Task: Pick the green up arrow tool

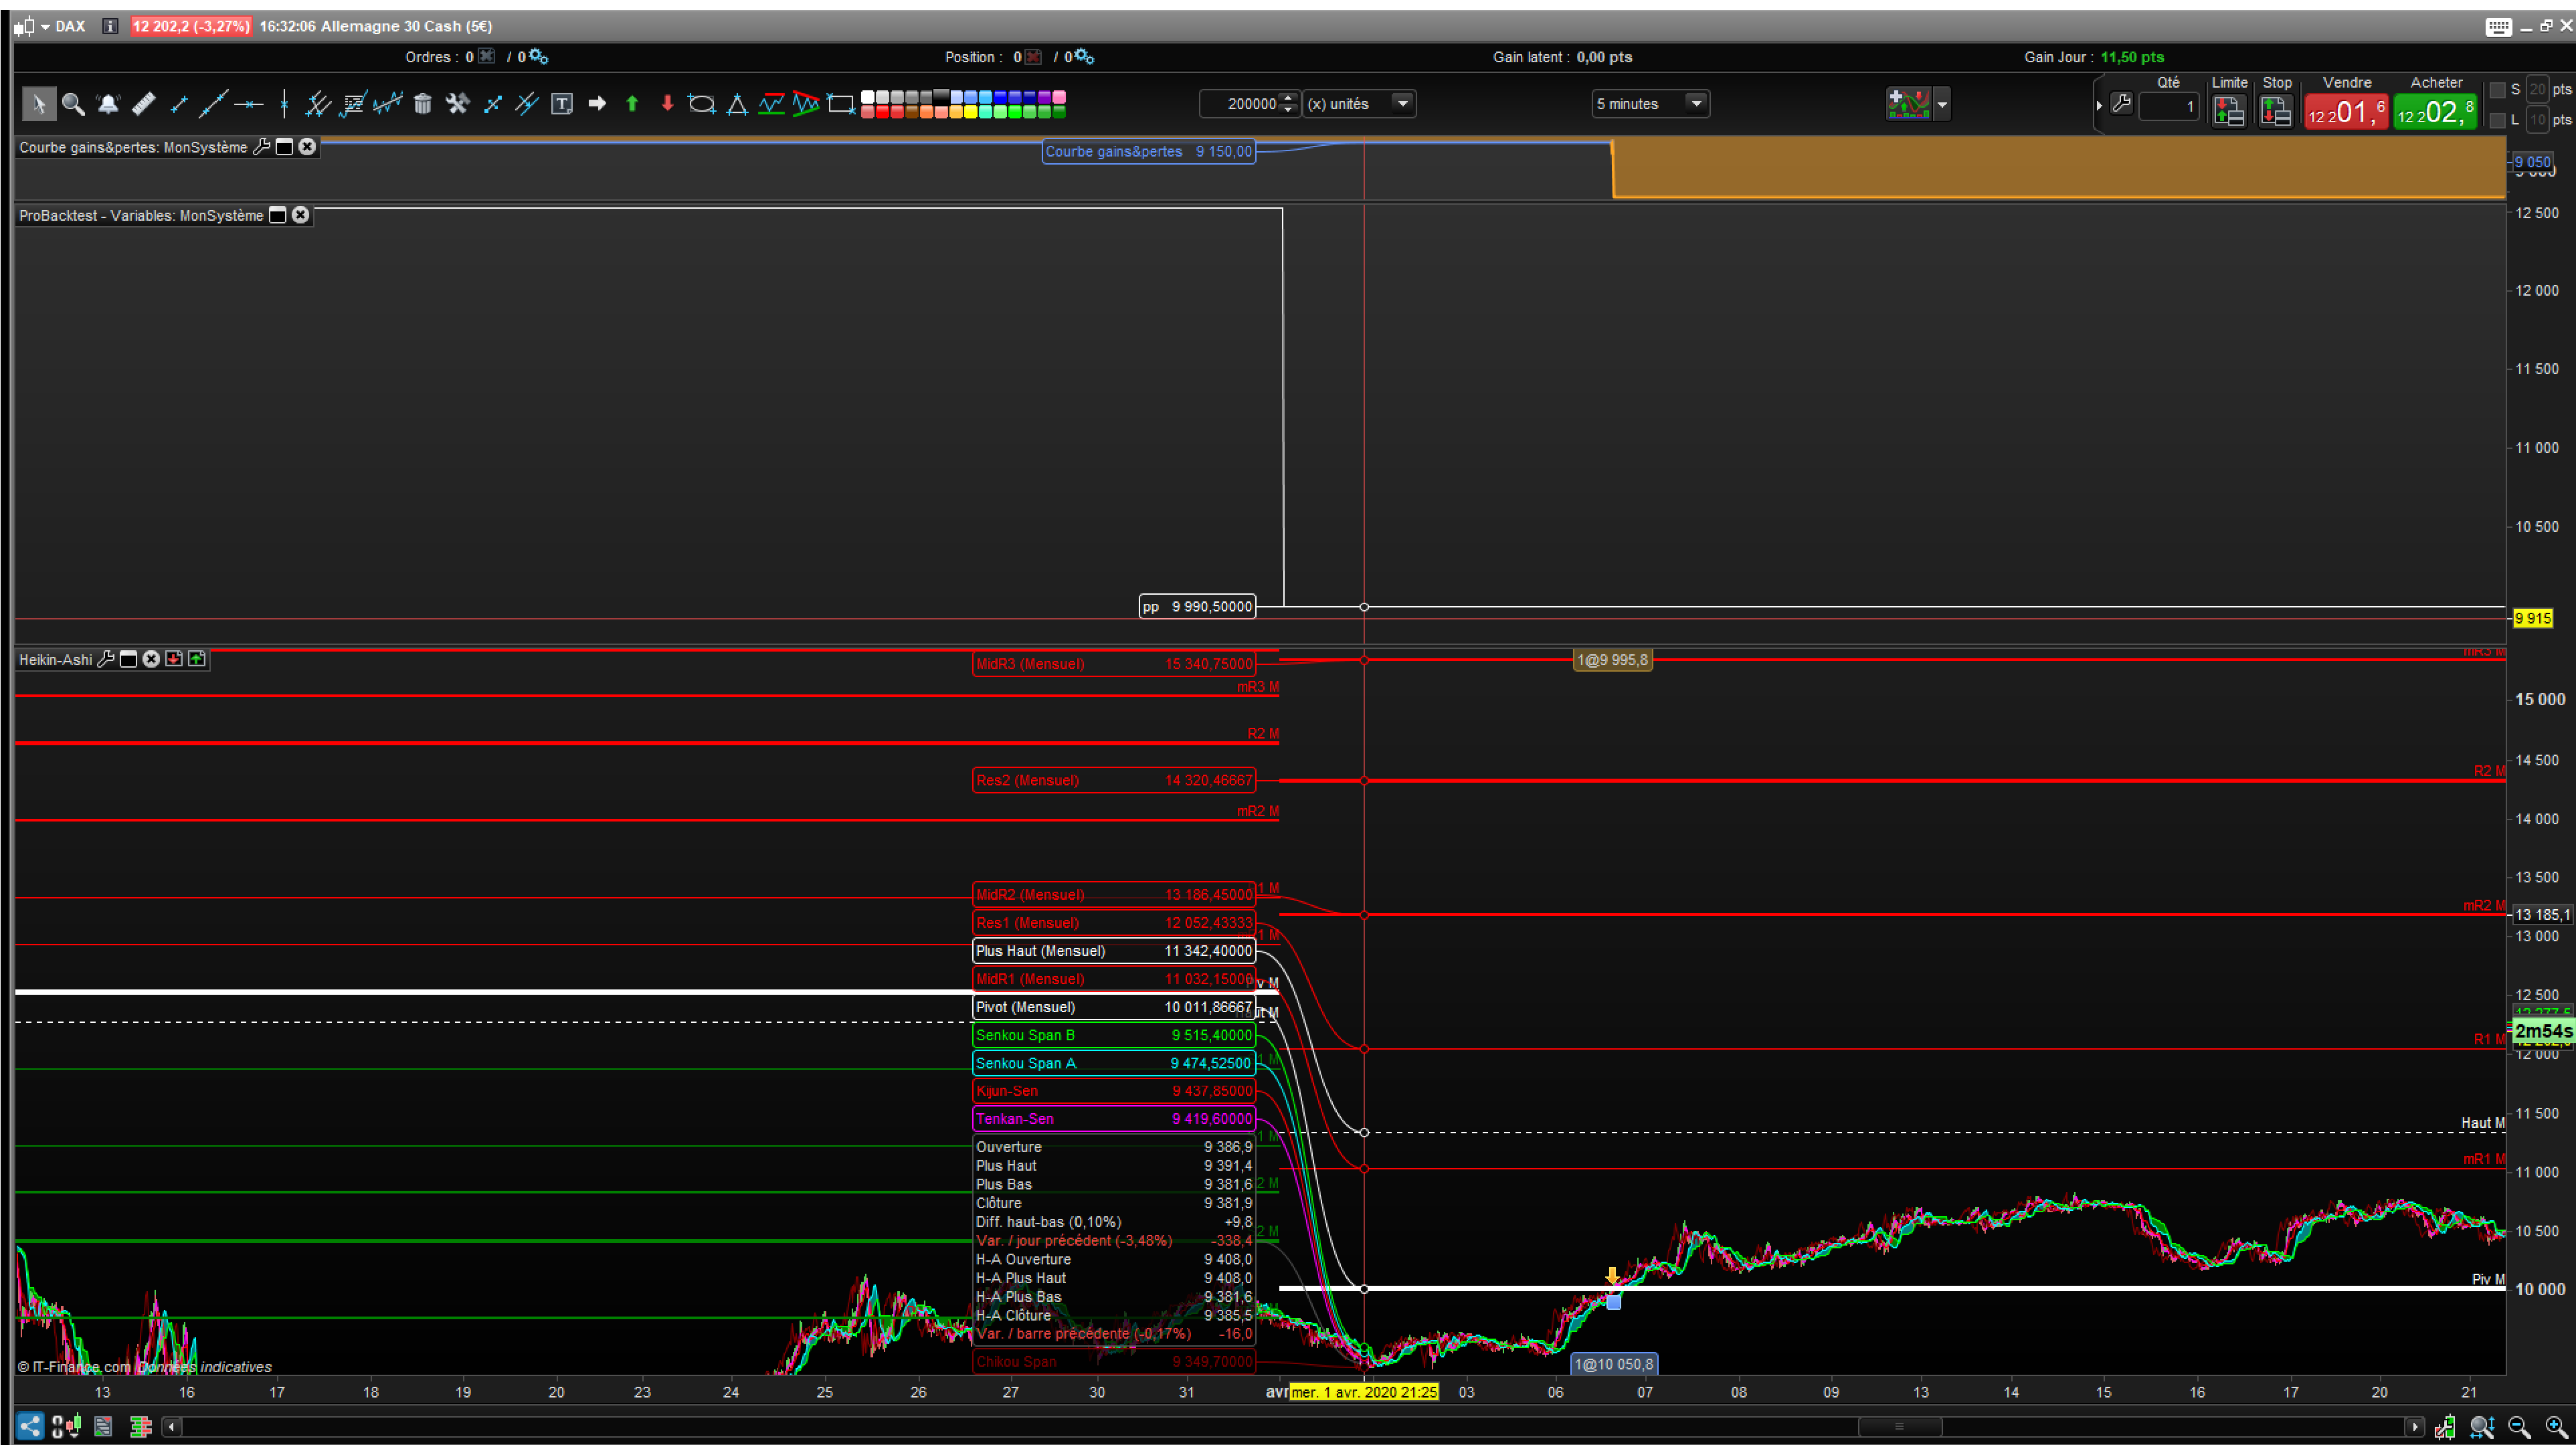Action: 632,103
